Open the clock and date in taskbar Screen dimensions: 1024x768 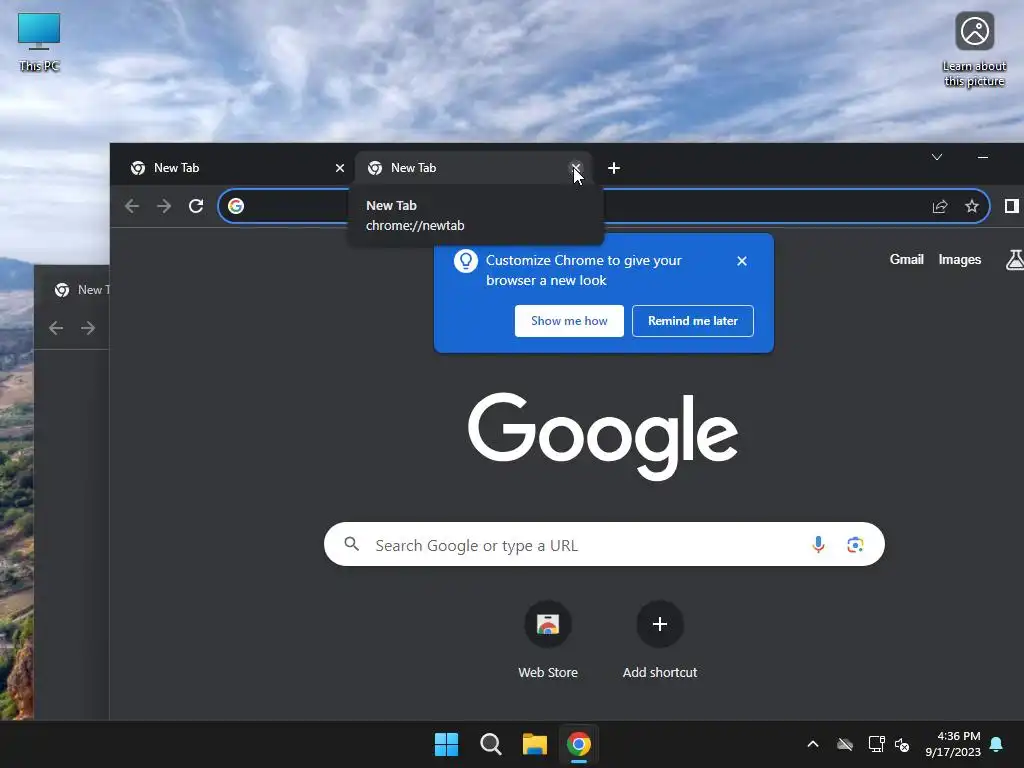[953, 744]
